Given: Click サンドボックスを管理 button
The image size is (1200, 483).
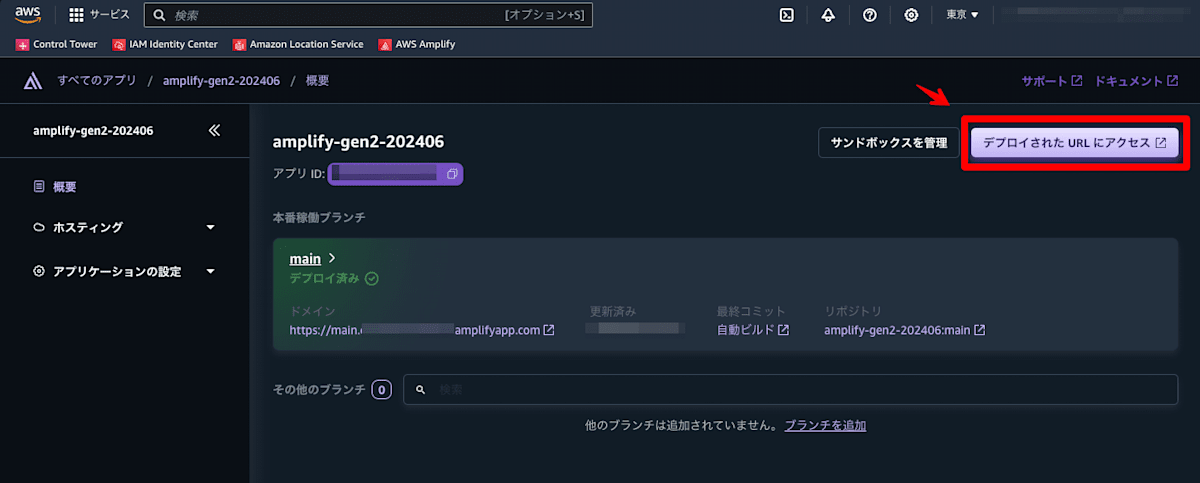Looking at the screenshot, I should pyautogui.click(x=888, y=143).
